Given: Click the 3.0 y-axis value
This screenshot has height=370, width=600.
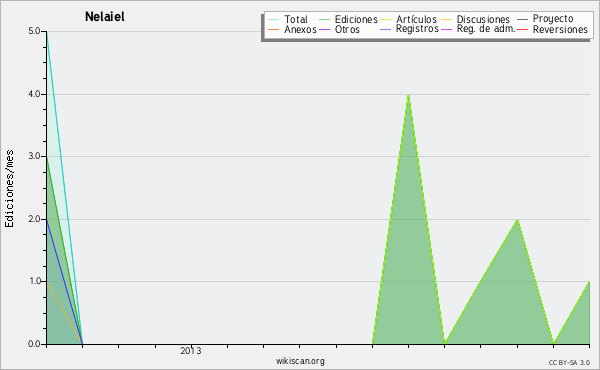Looking at the screenshot, I should coord(35,156).
